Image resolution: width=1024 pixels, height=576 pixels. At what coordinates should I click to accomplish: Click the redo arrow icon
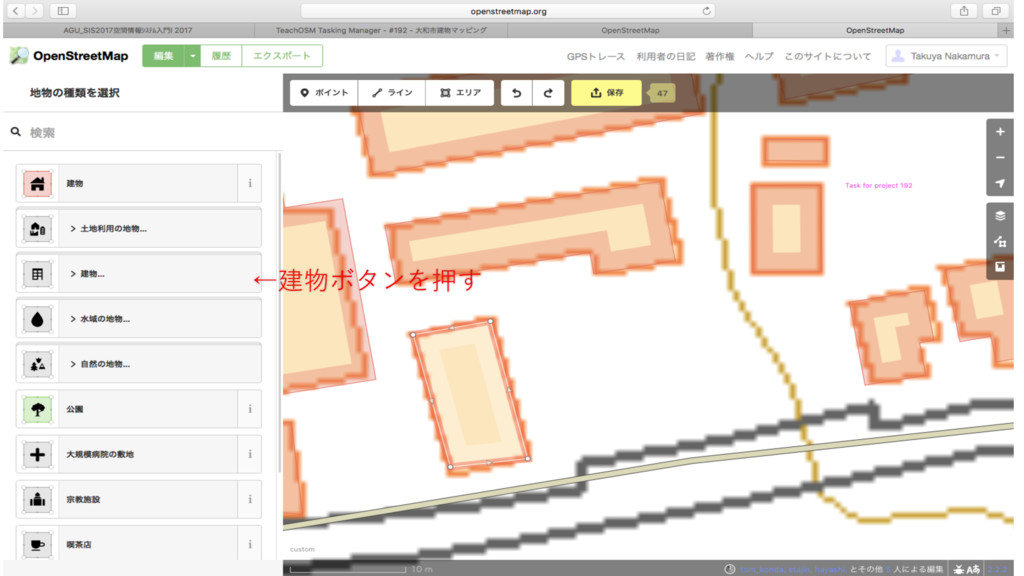click(548, 93)
